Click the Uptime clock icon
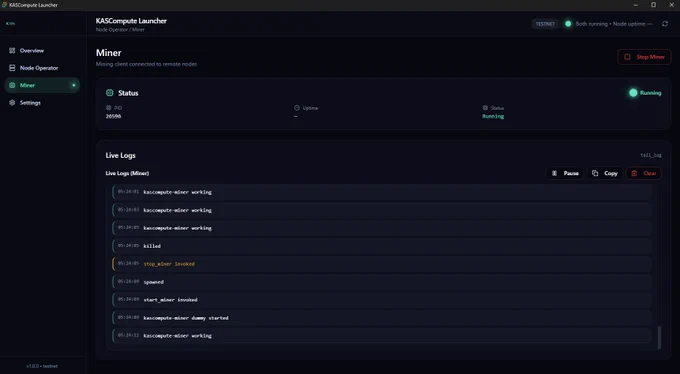This screenshot has height=374, width=680. 297,108
